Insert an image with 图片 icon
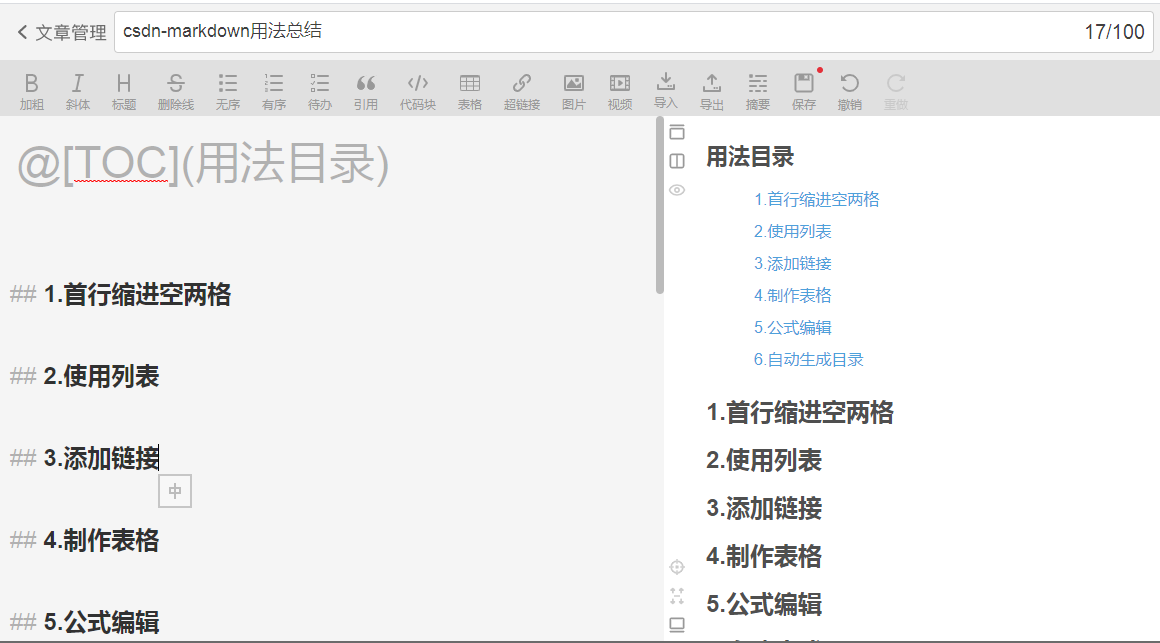This screenshot has height=643, width=1160. click(x=573, y=88)
